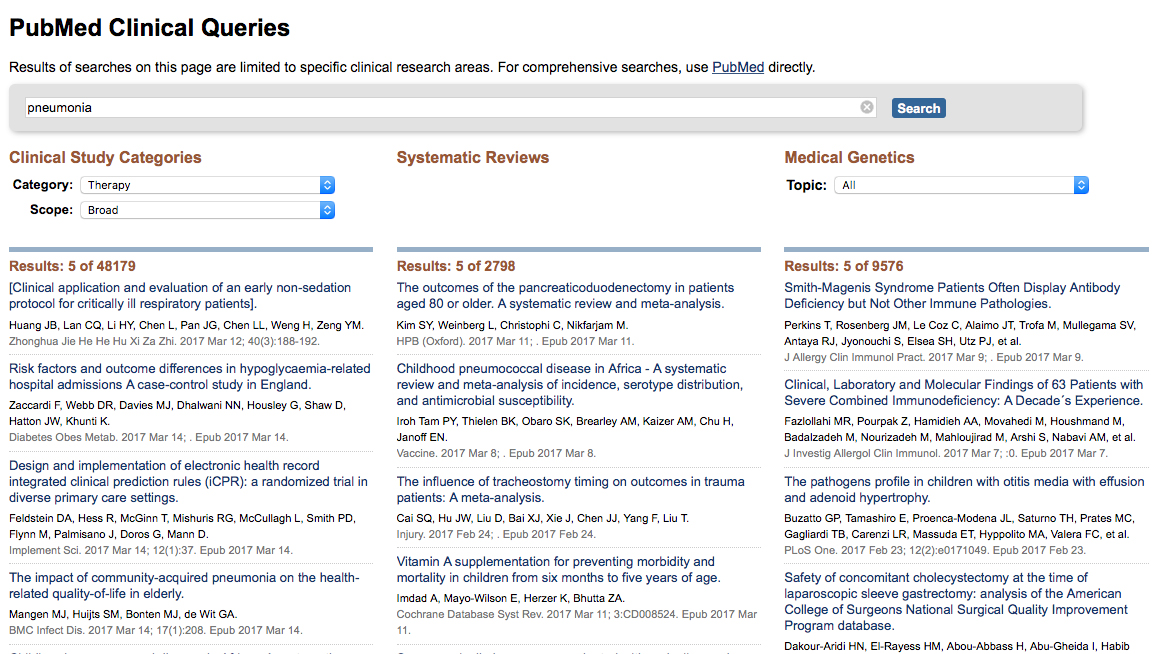Screen dimensions: 1163x654
Task: Open article on early non-sedation protocol
Action: 180,296
